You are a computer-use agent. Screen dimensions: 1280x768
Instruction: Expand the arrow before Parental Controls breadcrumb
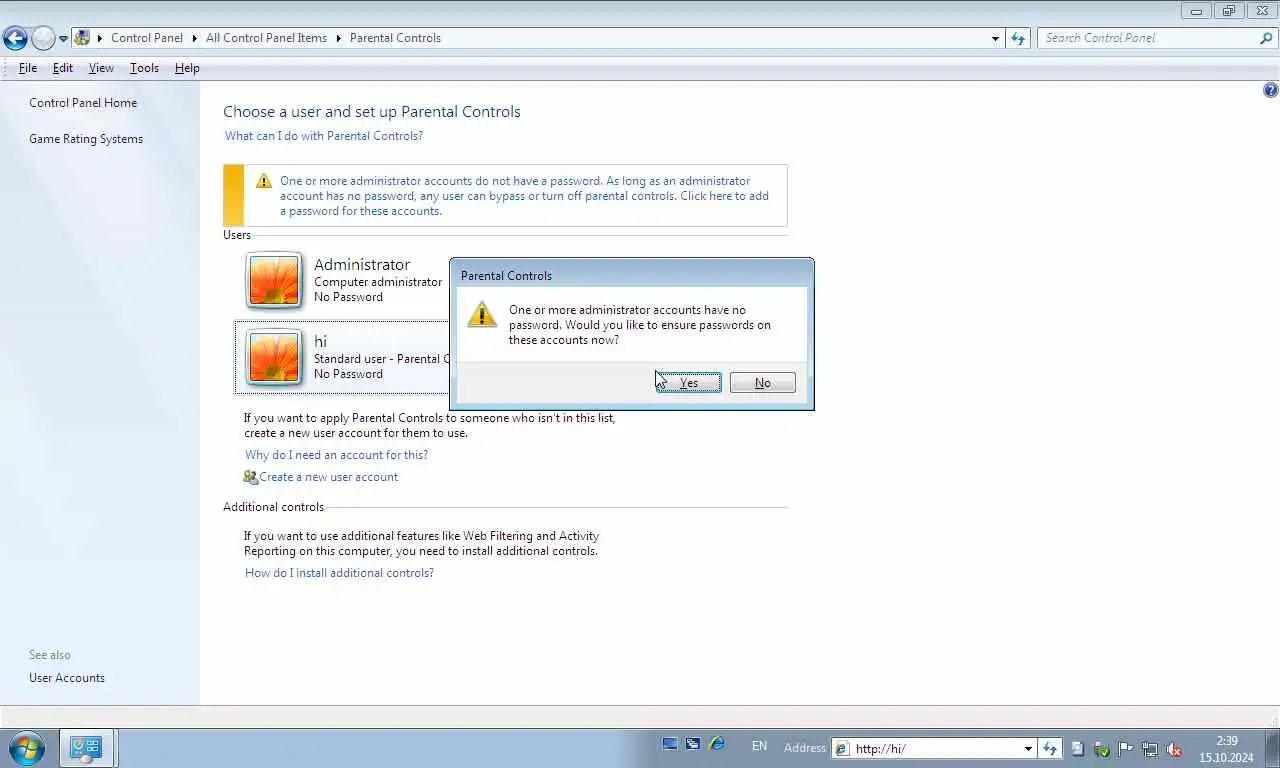[x=338, y=38]
